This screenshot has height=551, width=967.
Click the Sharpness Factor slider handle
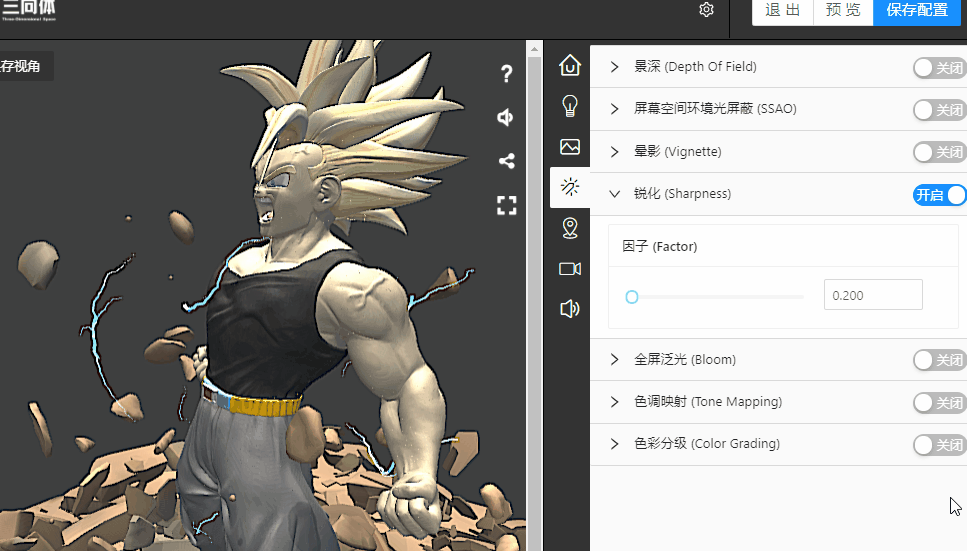point(632,297)
